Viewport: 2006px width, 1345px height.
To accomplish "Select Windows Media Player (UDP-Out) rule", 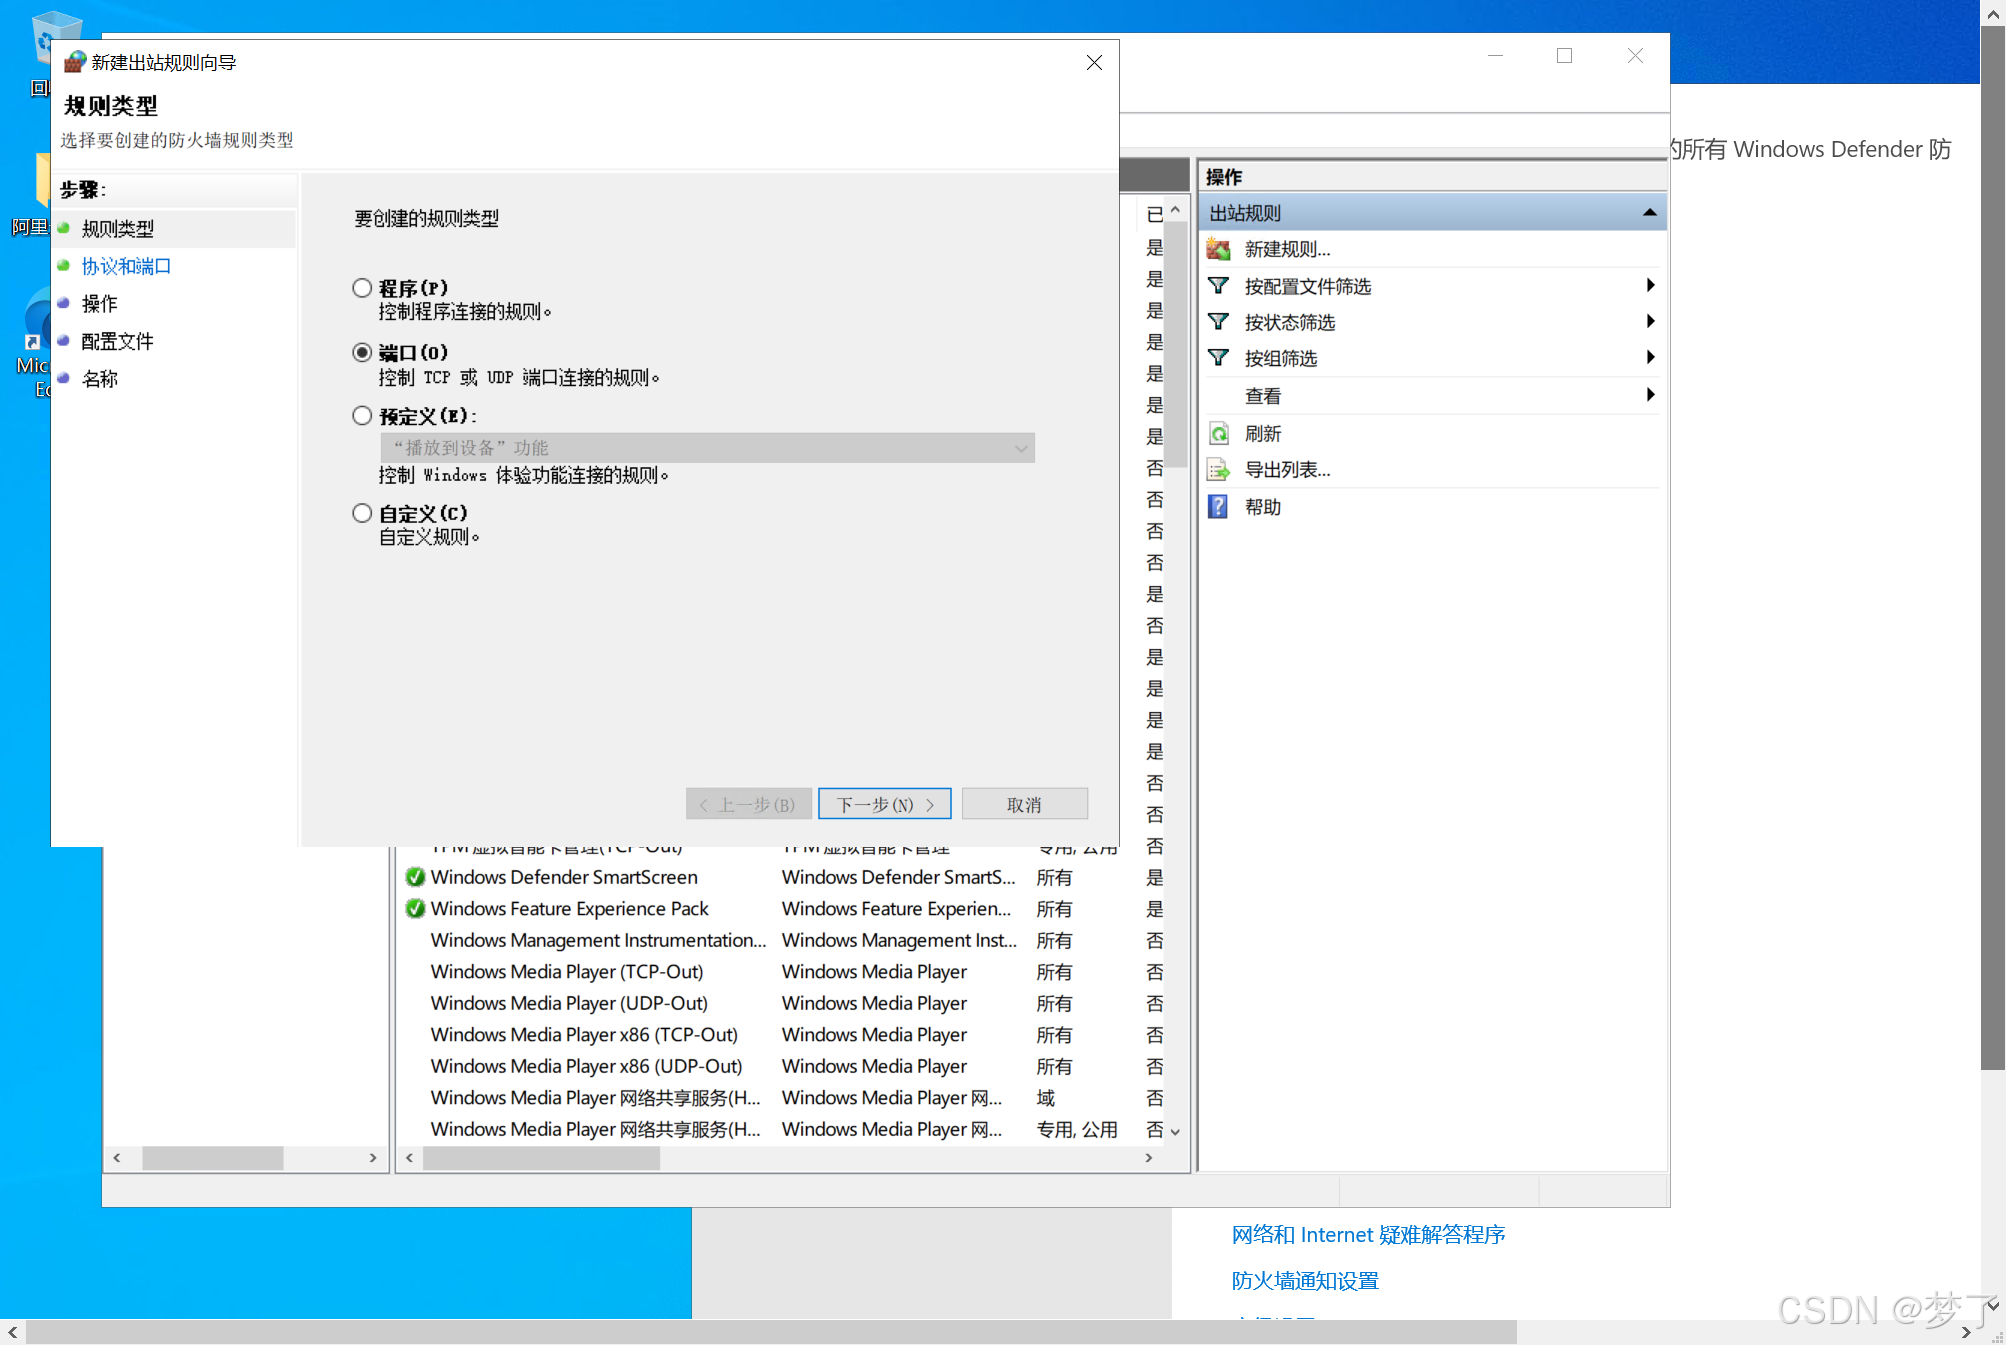I will click(784, 1003).
